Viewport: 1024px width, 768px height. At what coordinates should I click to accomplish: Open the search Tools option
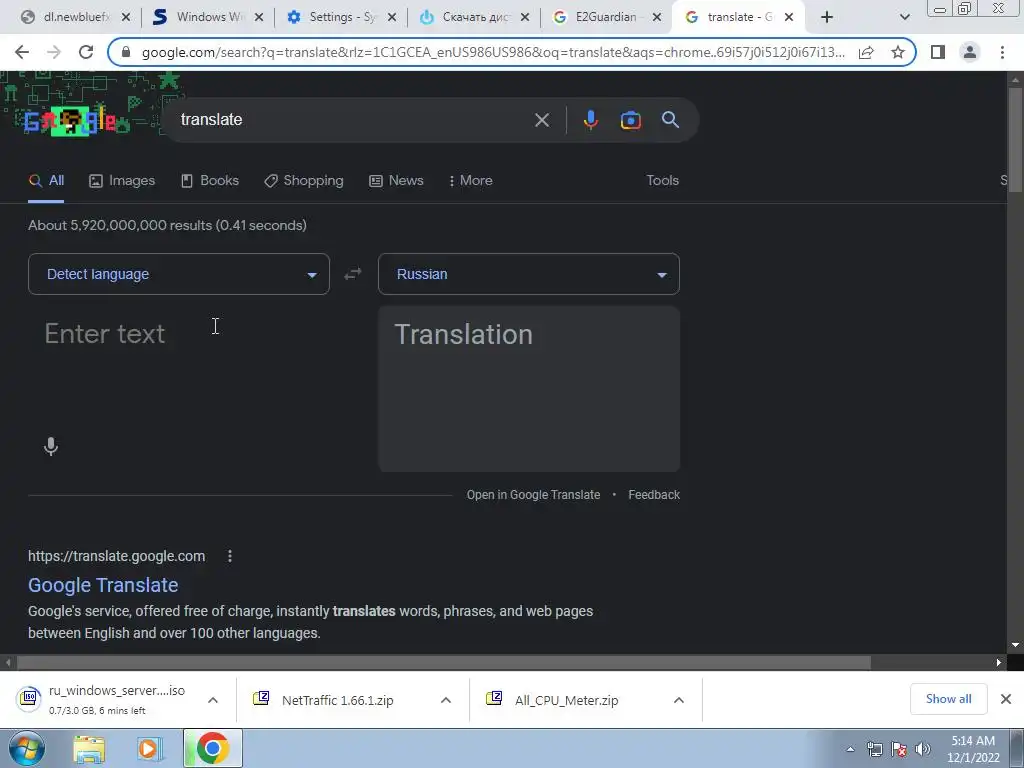[662, 181]
